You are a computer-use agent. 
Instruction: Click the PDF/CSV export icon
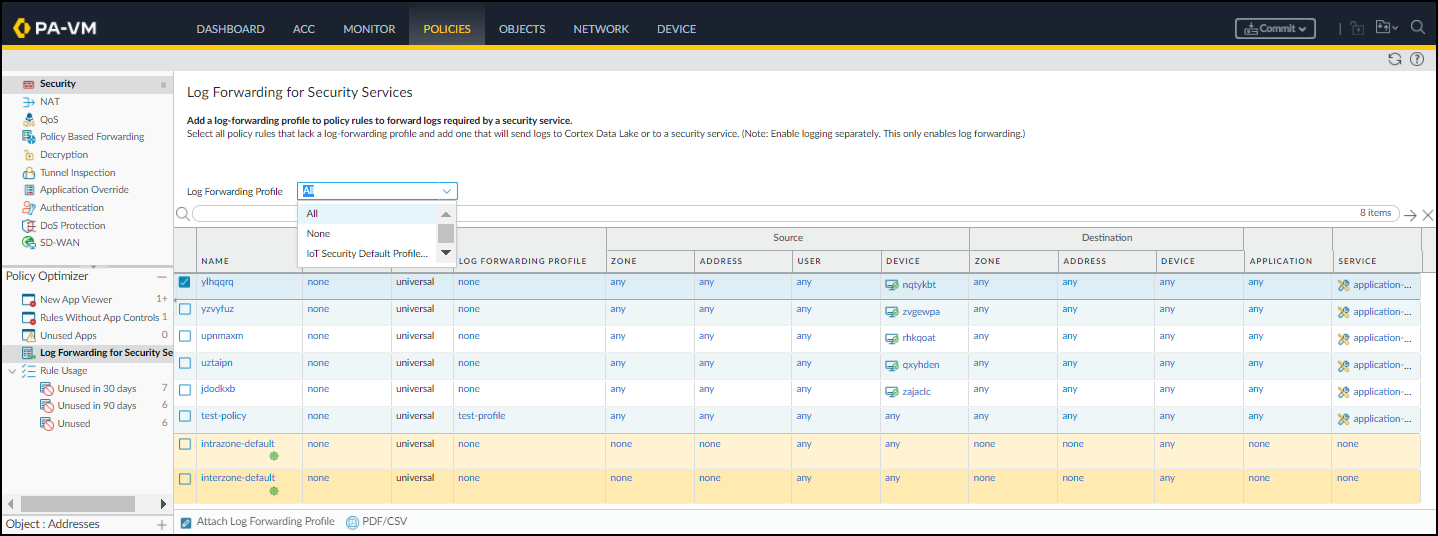tap(352, 522)
